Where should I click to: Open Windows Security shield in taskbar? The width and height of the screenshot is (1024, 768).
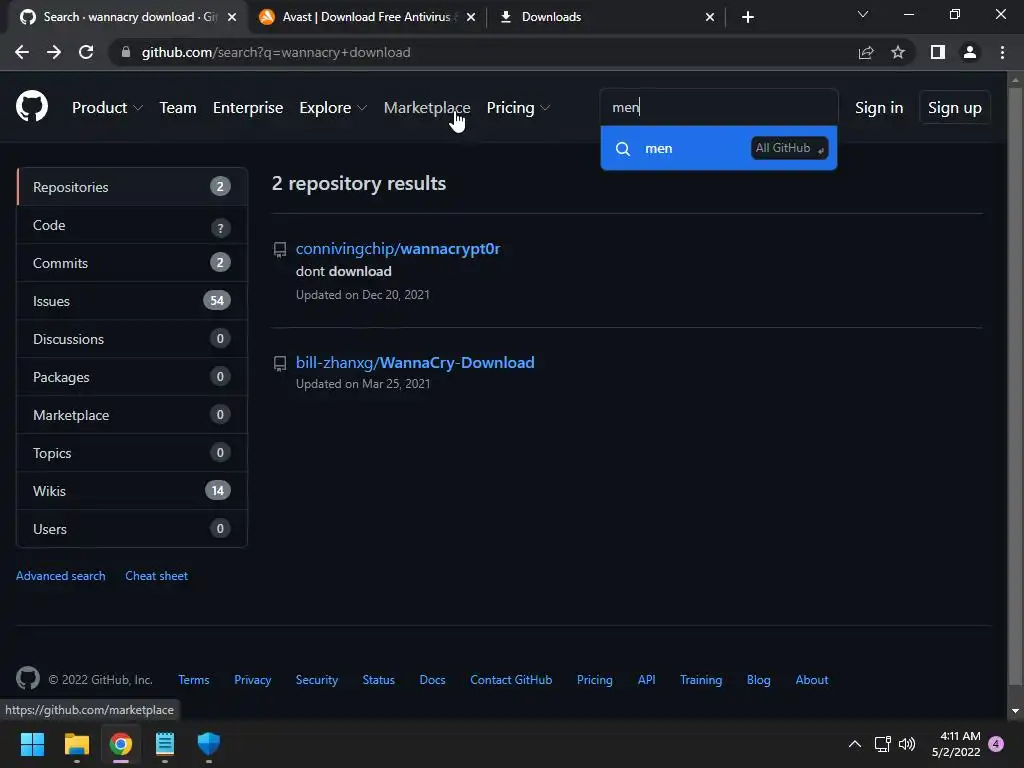209,744
